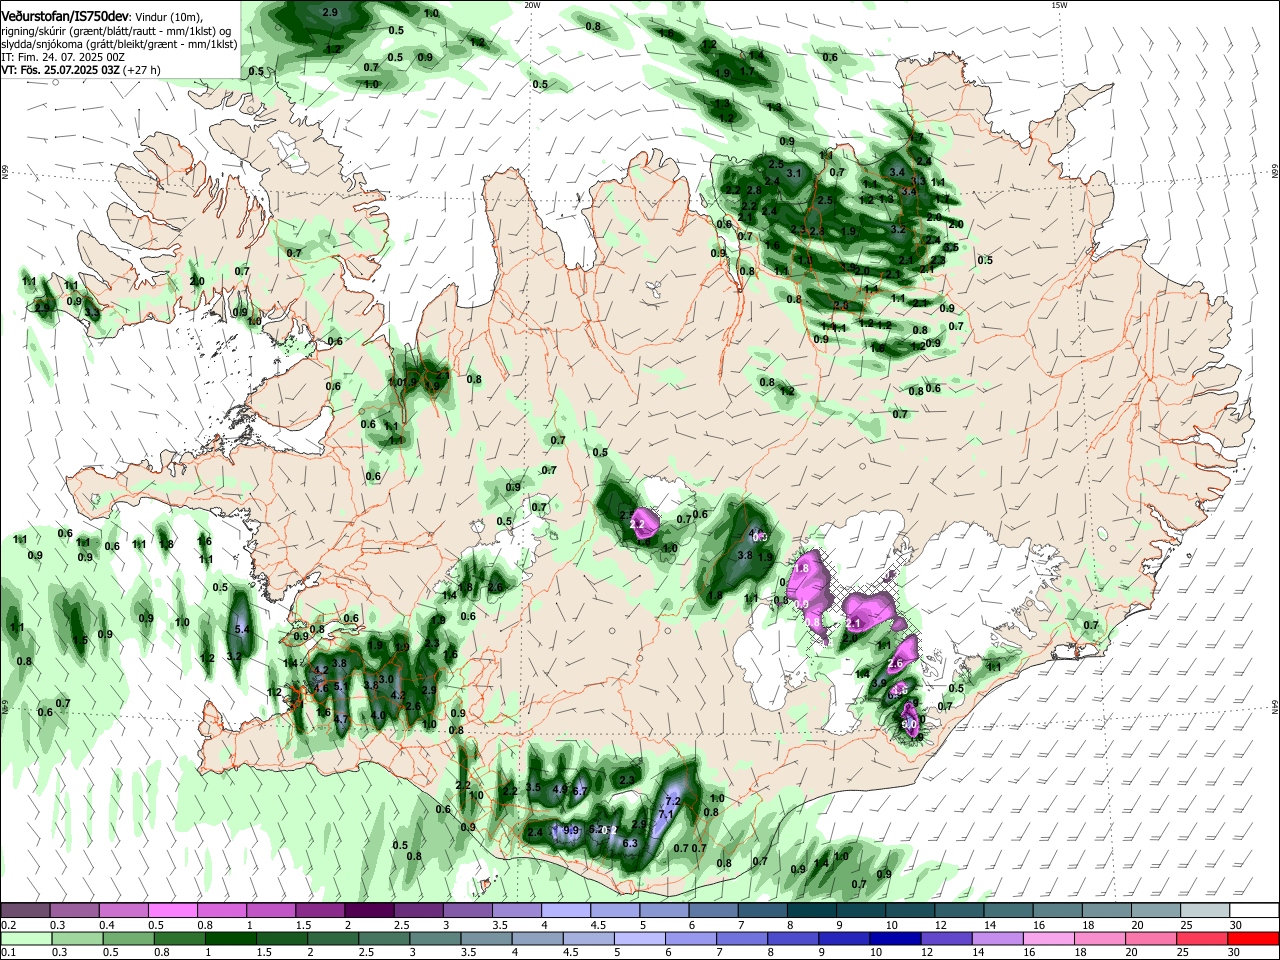
Task: Select the navy blue swatch between 10 and 12
Action: (895, 938)
